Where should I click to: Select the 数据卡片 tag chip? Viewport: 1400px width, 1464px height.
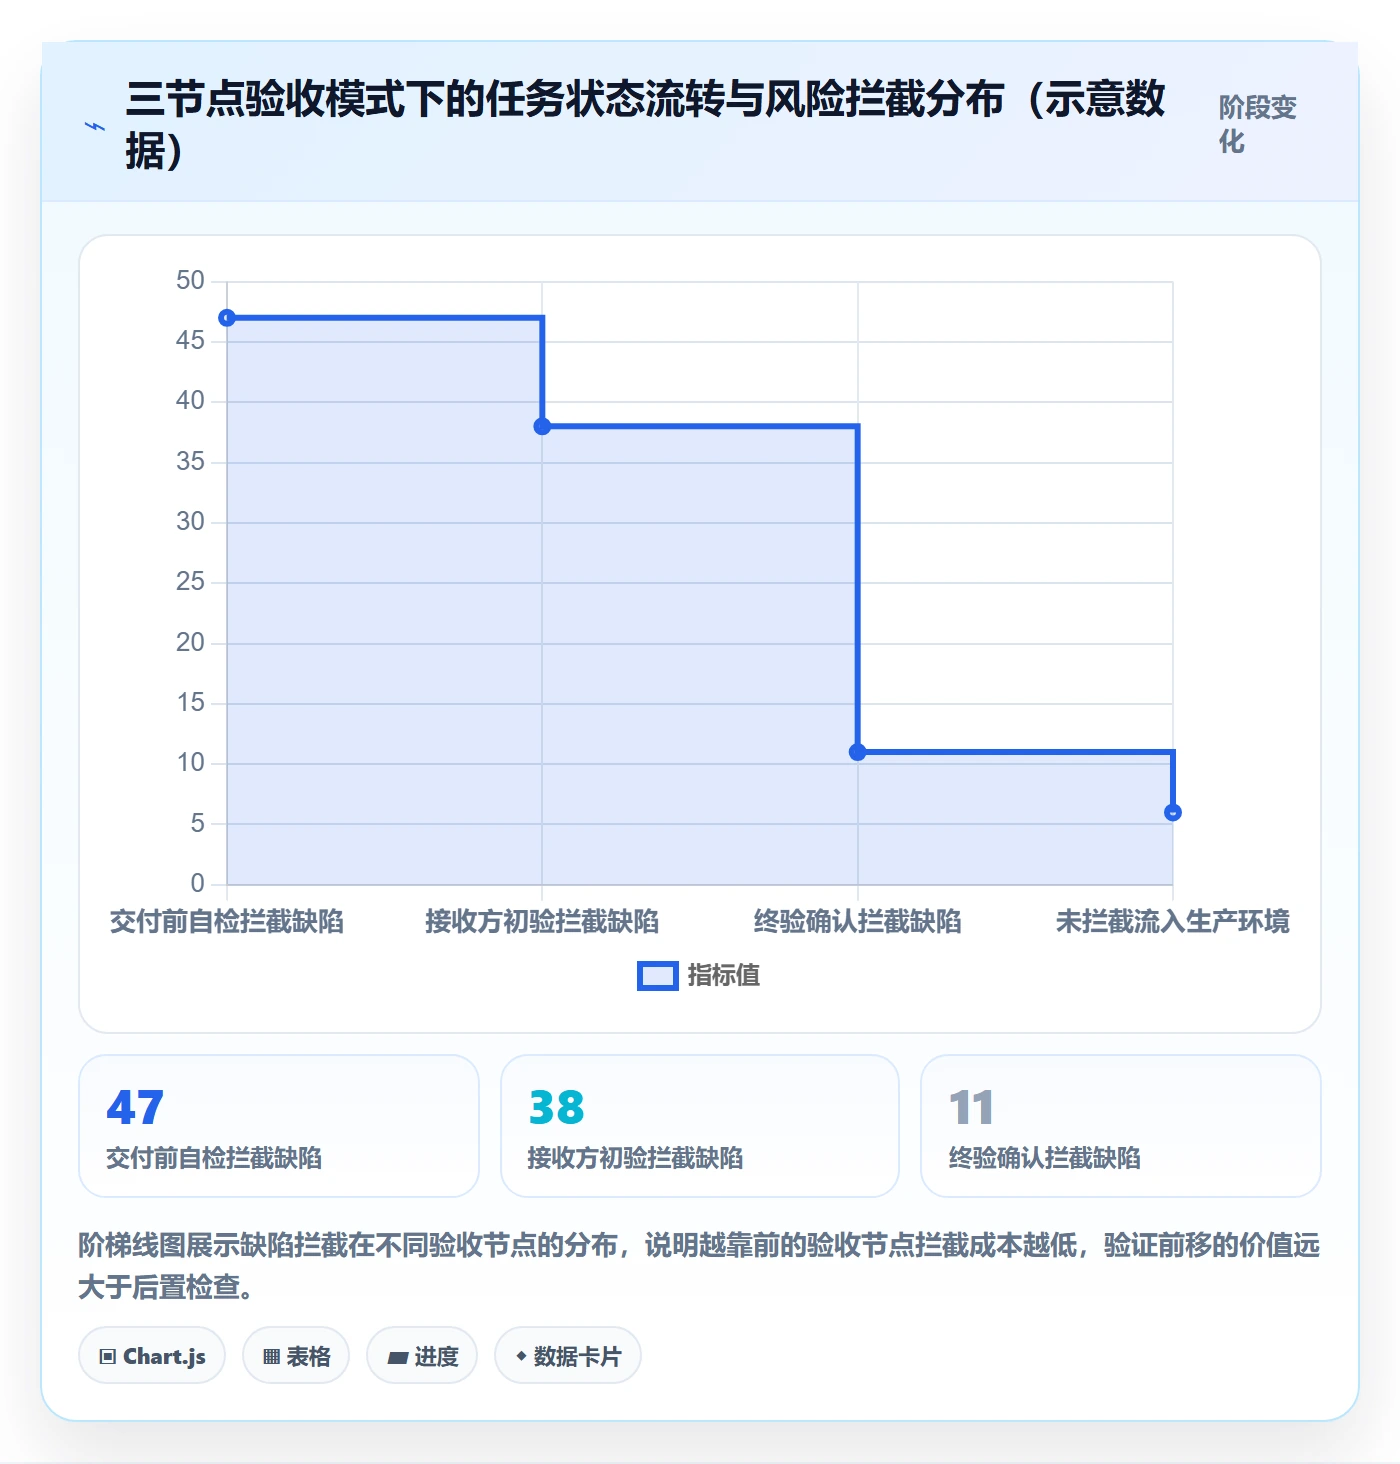pos(568,1356)
